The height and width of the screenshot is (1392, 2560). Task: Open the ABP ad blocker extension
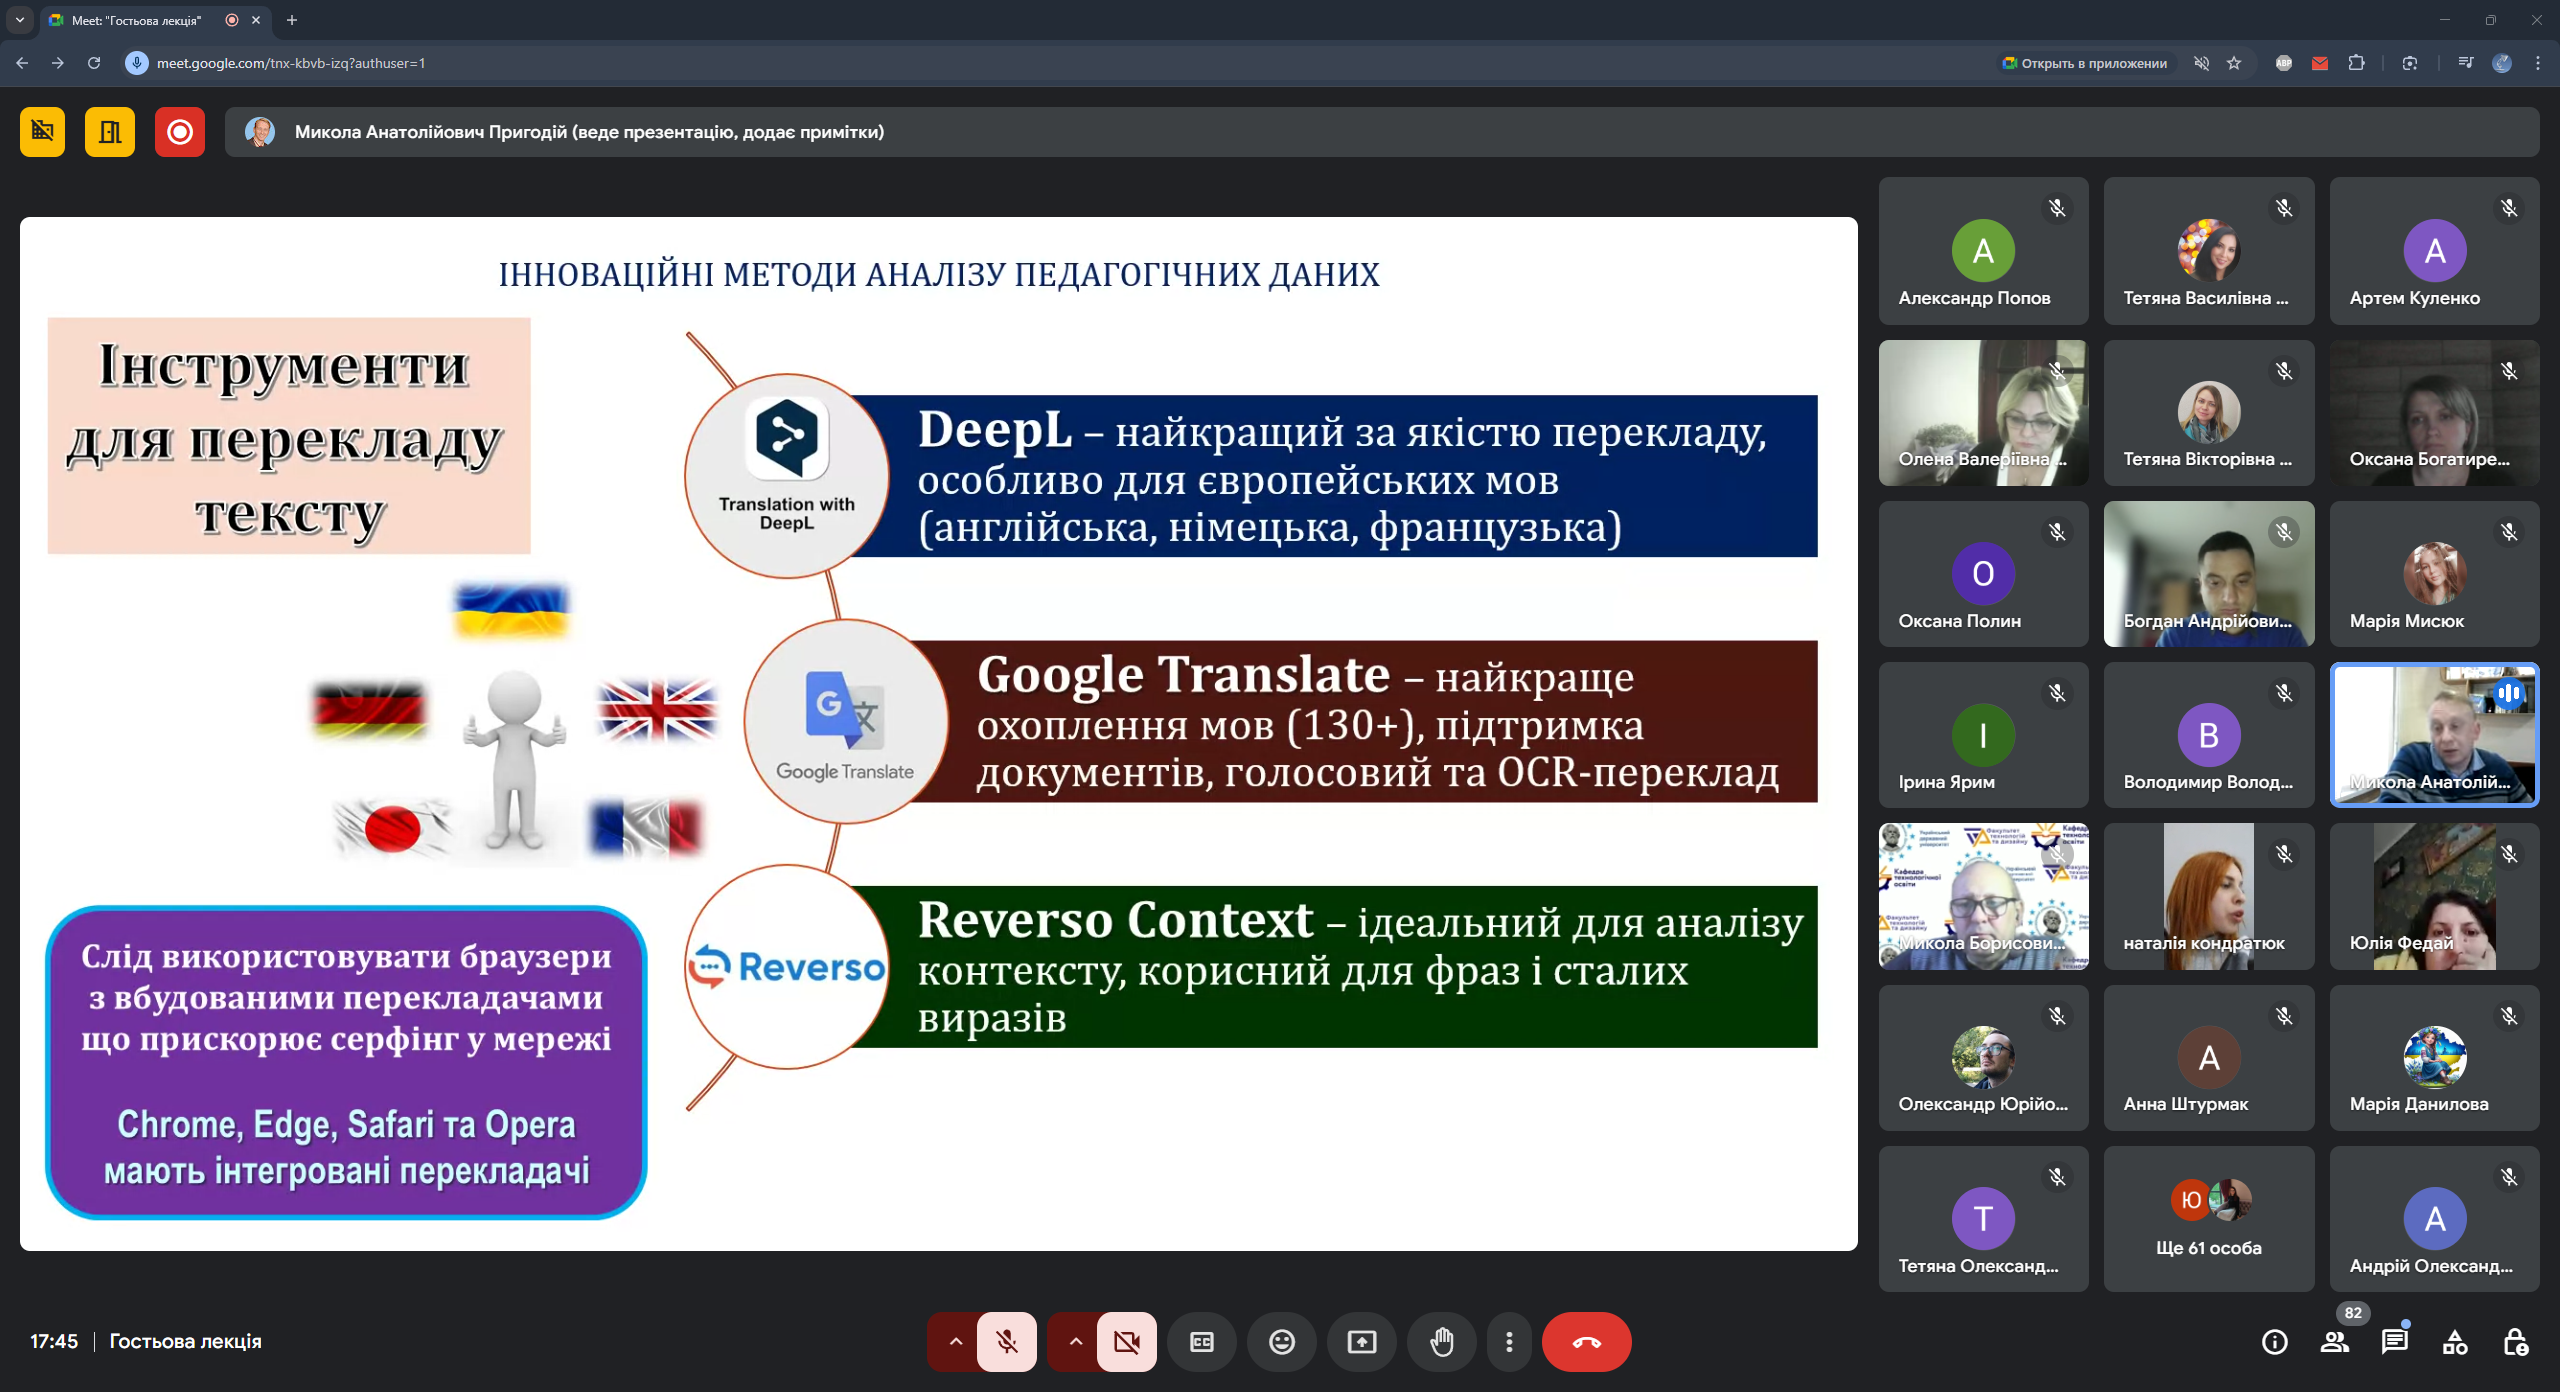point(2284,63)
